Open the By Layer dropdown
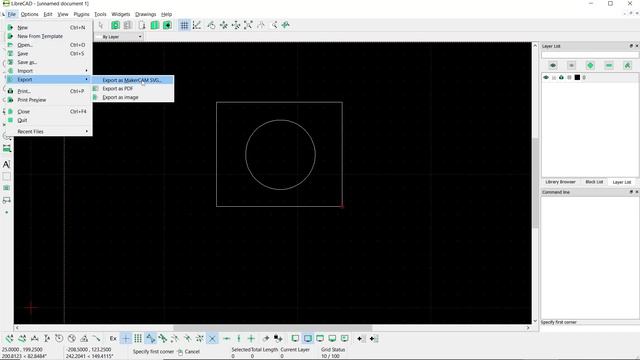The height and width of the screenshot is (360, 640). 119,37
